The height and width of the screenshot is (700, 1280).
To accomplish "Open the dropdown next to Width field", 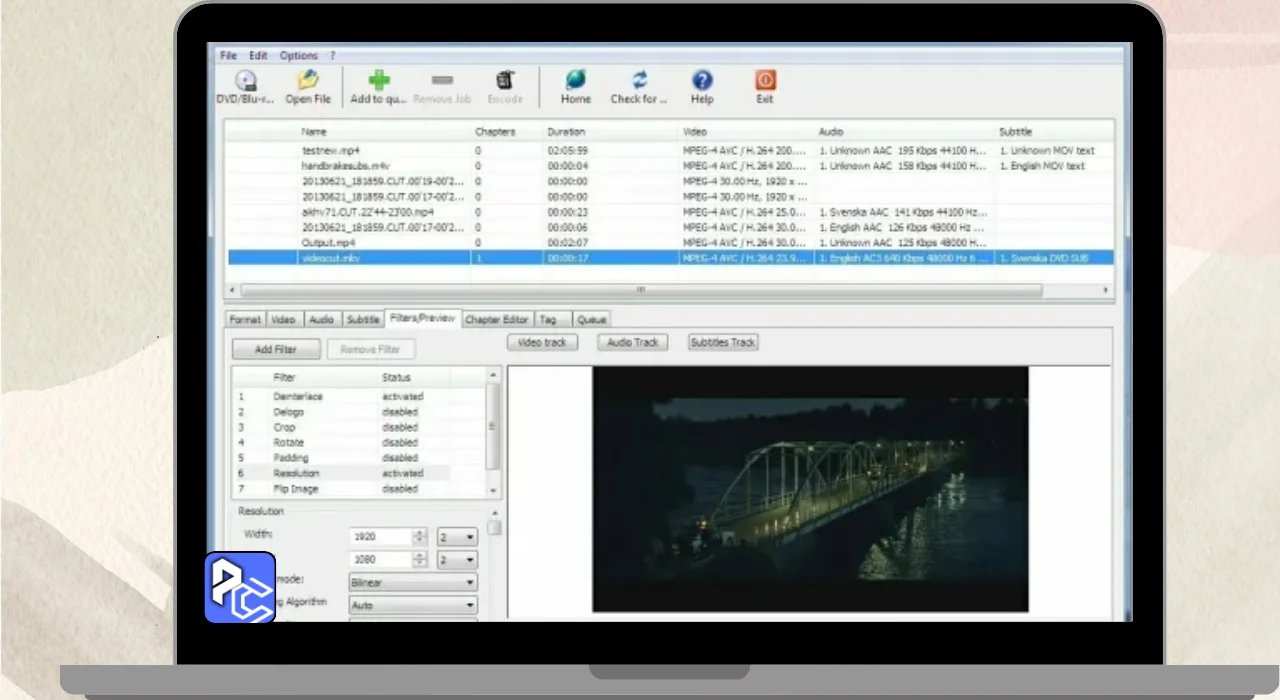I will 457,537.
